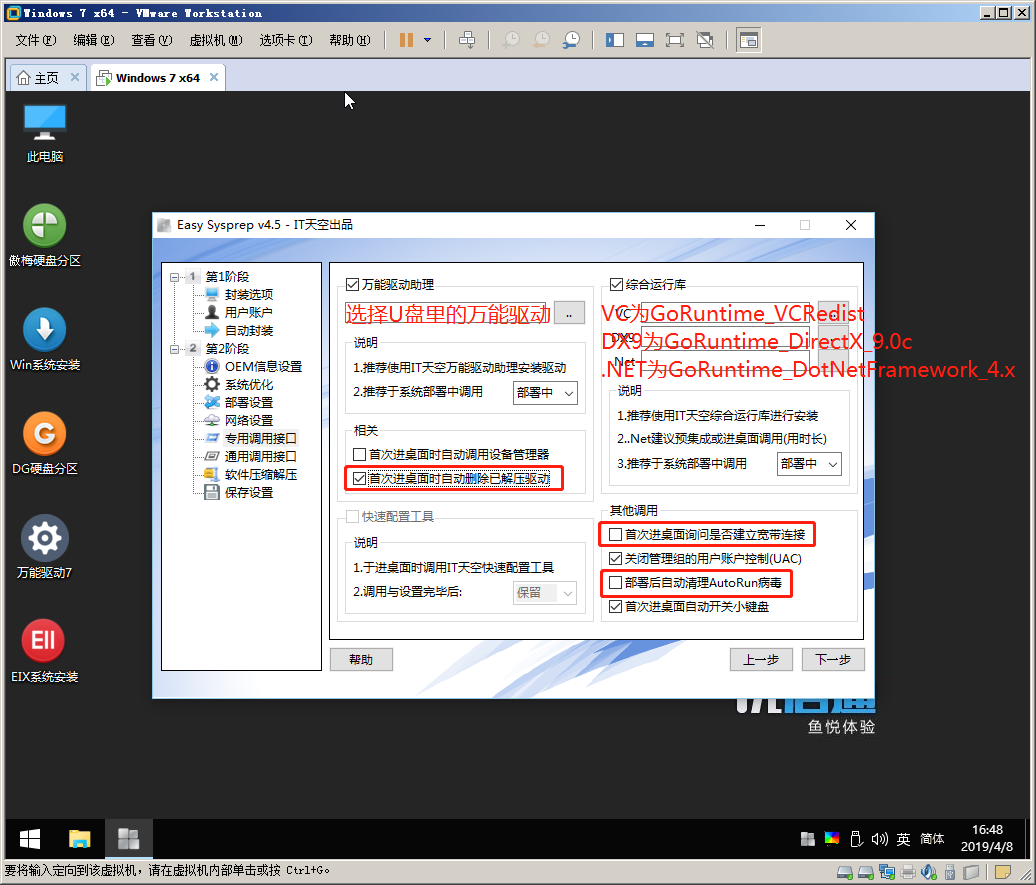Click clock showing 16:48 2019/4/8
The height and width of the screenshot is (885, 1036).
click(x=986, y=838)
